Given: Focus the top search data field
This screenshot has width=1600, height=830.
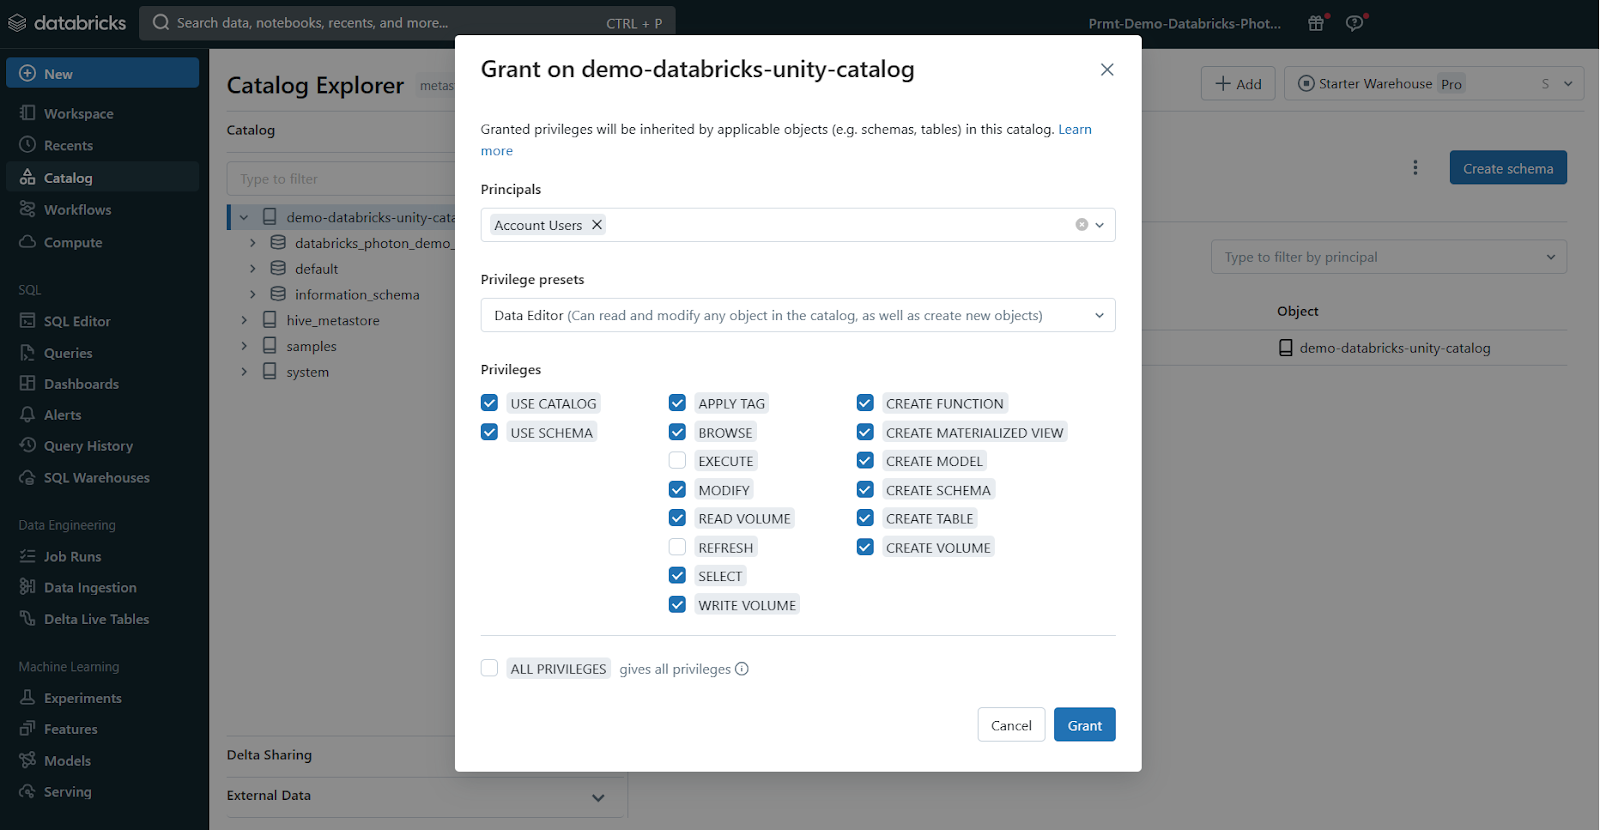Looking at the screenshot, I should tap(408, 23).
